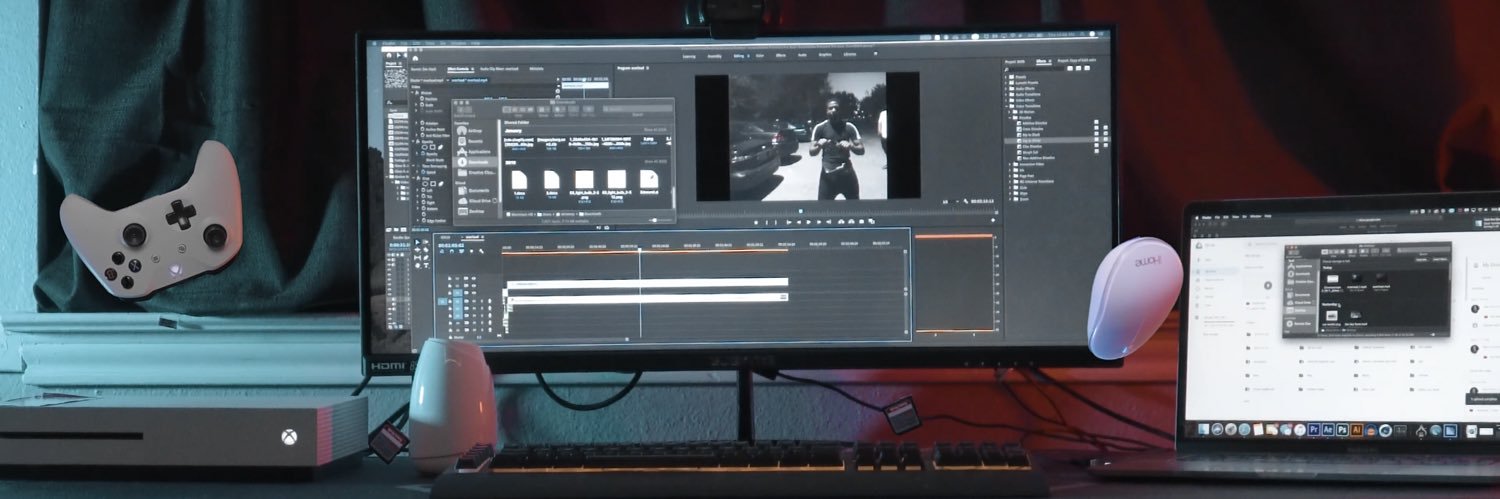
Task: Toggle Snap in the timeline header
Action: [452, 251]
